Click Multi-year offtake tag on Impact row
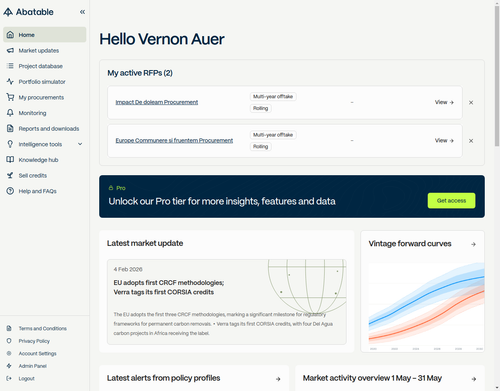500x391 pixels. pyautogui.click(x=273, y=97)
